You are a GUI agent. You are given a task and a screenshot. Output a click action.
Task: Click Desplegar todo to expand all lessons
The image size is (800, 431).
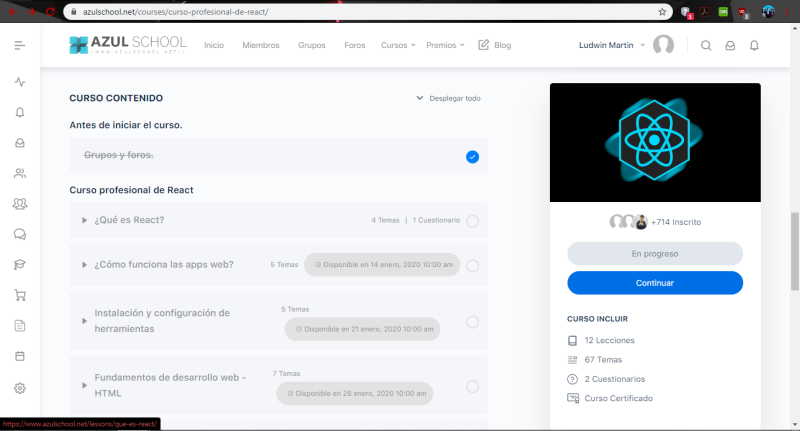pos(449,98)
